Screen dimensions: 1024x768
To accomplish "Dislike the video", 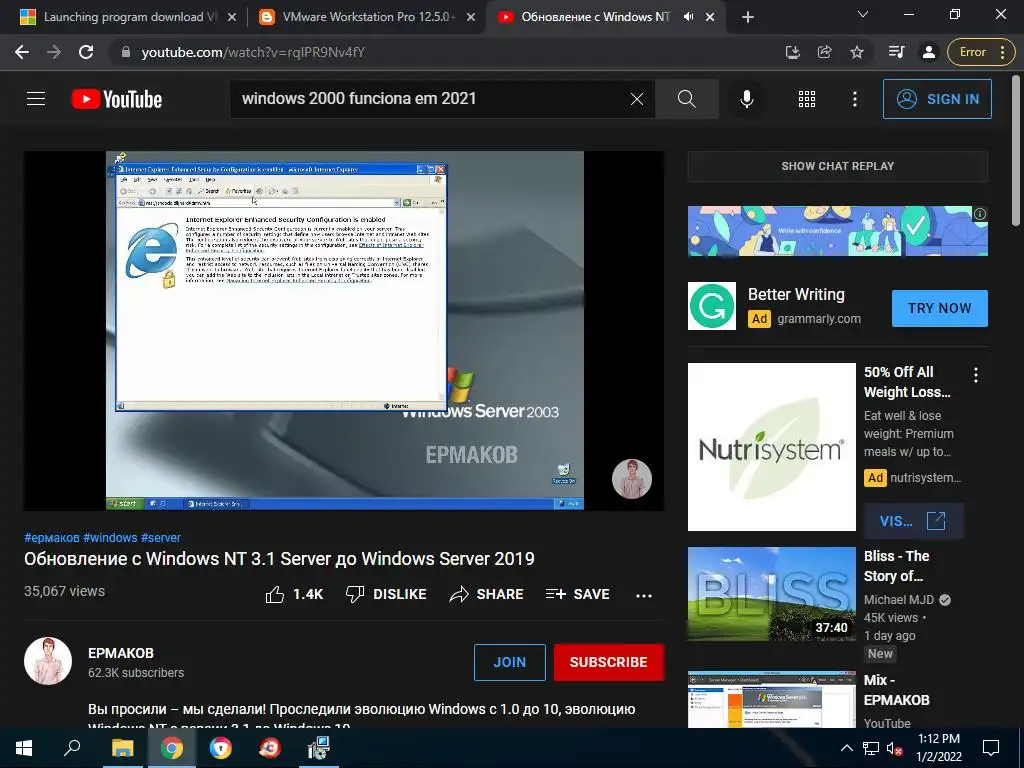I will (386, 594).
